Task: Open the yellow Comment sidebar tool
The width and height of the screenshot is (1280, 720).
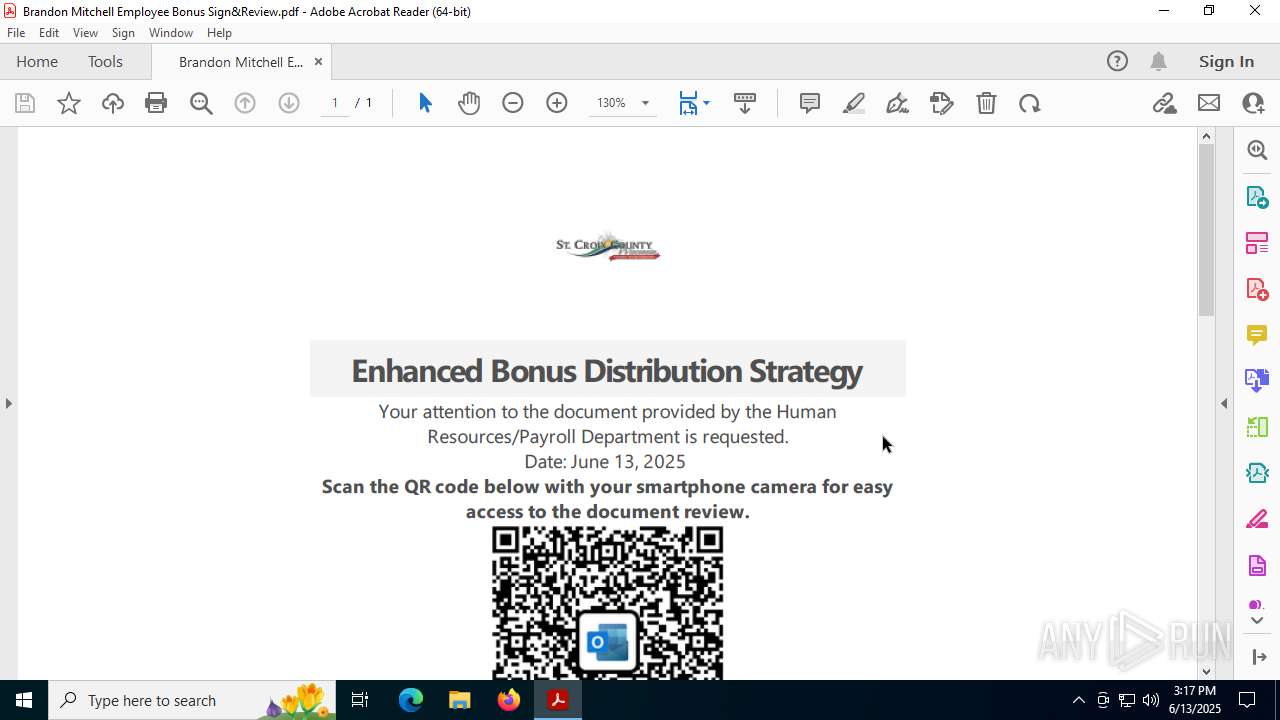Action: point(1257,334)
